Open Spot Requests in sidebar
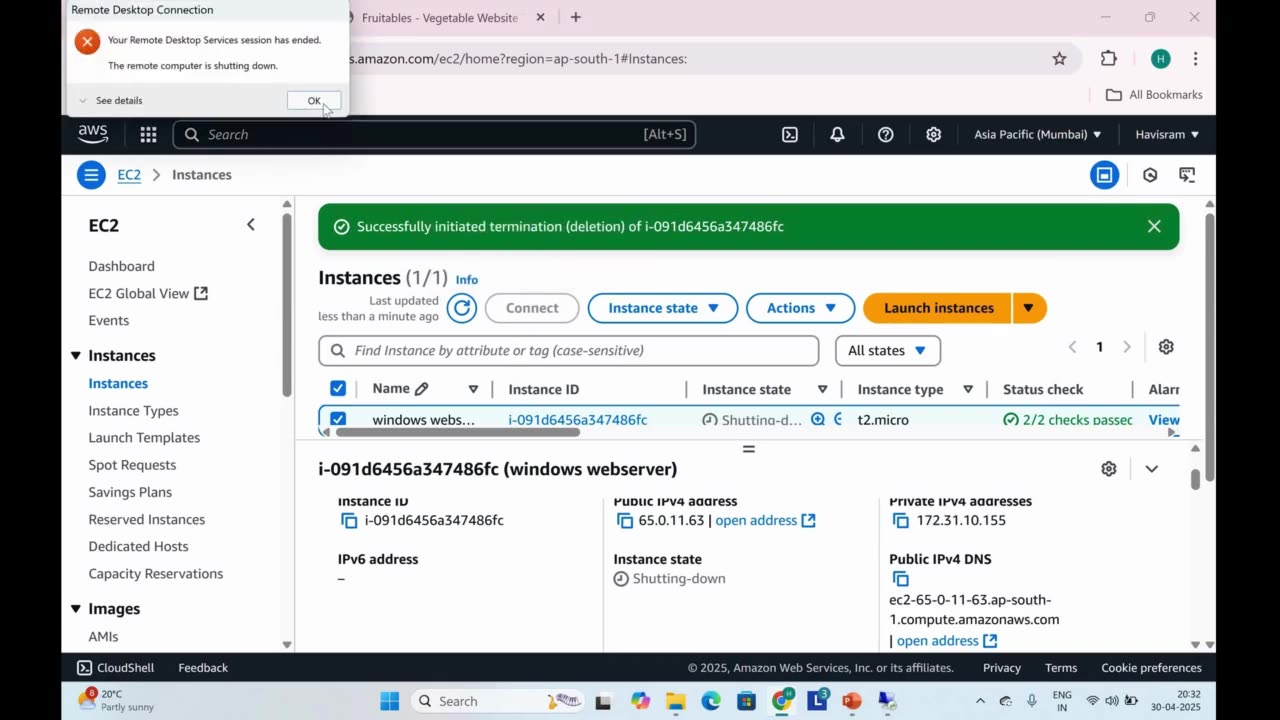Screen dimensions: 1280x720 (132, 464)
